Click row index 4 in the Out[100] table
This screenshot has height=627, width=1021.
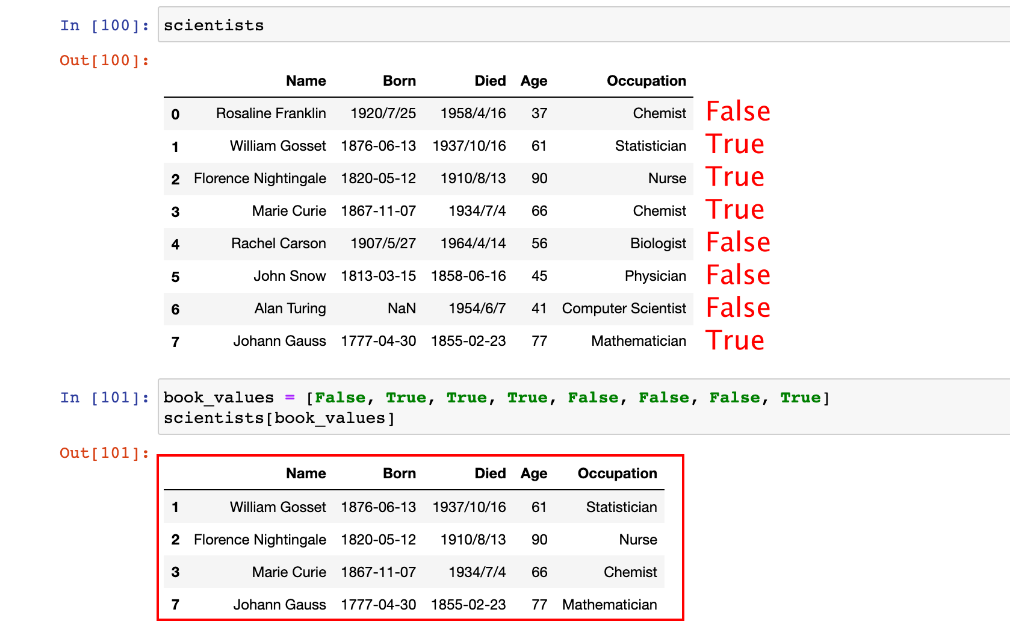point(175,245)
